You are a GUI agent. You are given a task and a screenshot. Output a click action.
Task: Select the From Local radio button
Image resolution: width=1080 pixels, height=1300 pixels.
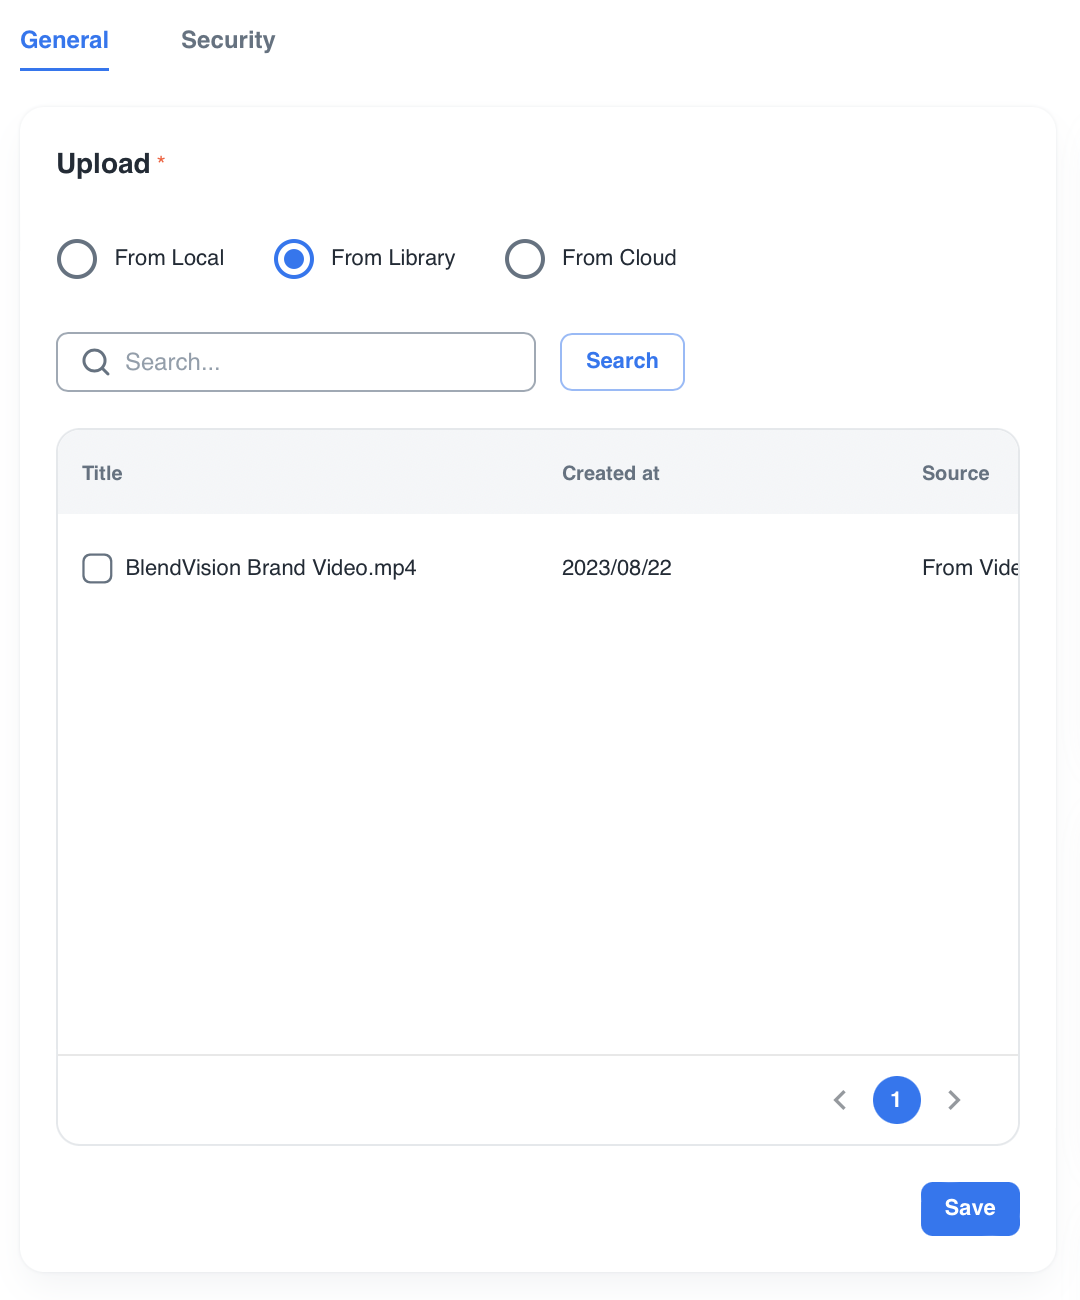point(77,259)
